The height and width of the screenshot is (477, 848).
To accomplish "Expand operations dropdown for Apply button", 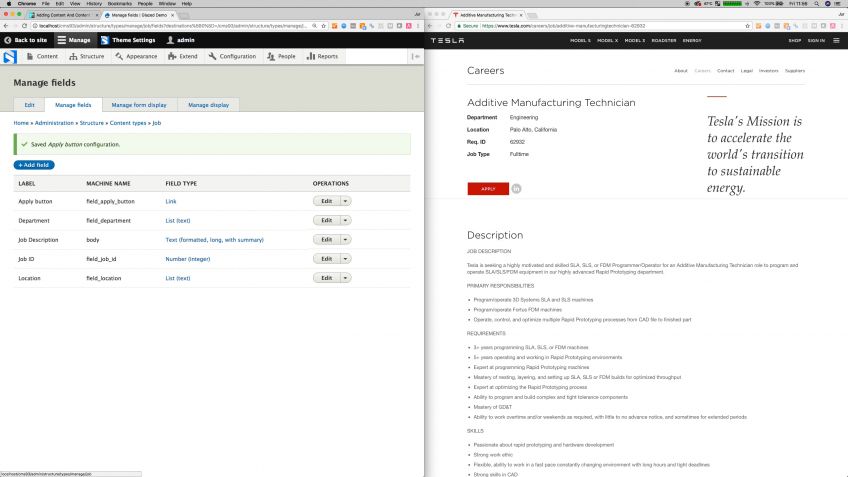I will point(345,201).
